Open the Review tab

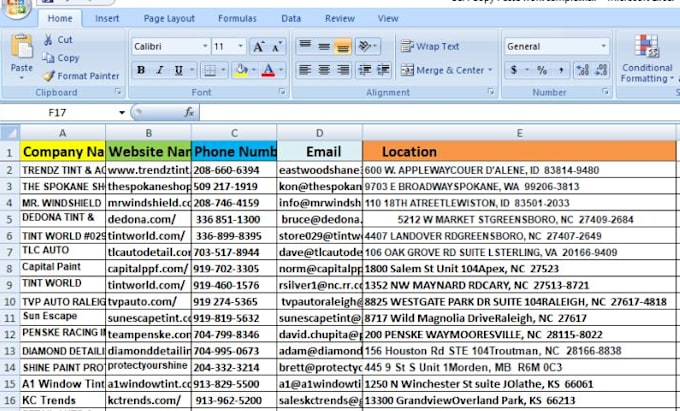click(340, 19)
